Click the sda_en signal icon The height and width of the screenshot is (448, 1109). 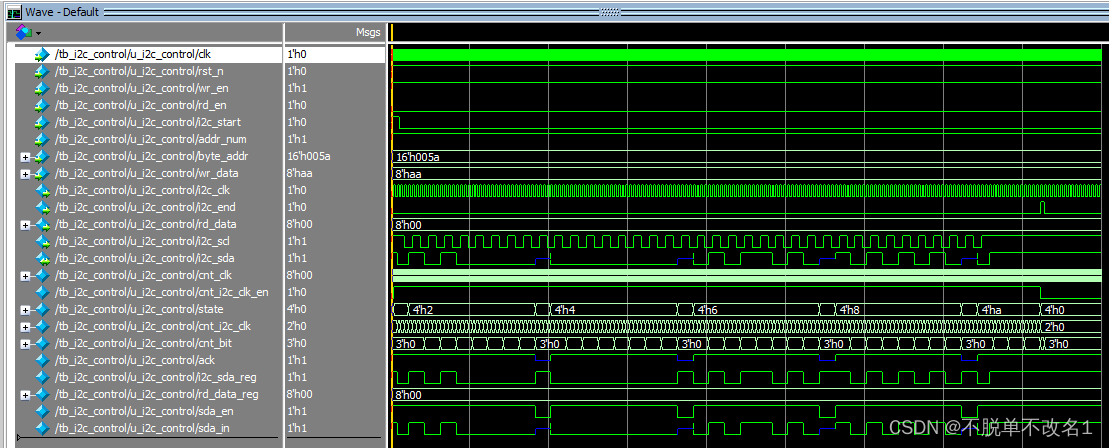42,410
